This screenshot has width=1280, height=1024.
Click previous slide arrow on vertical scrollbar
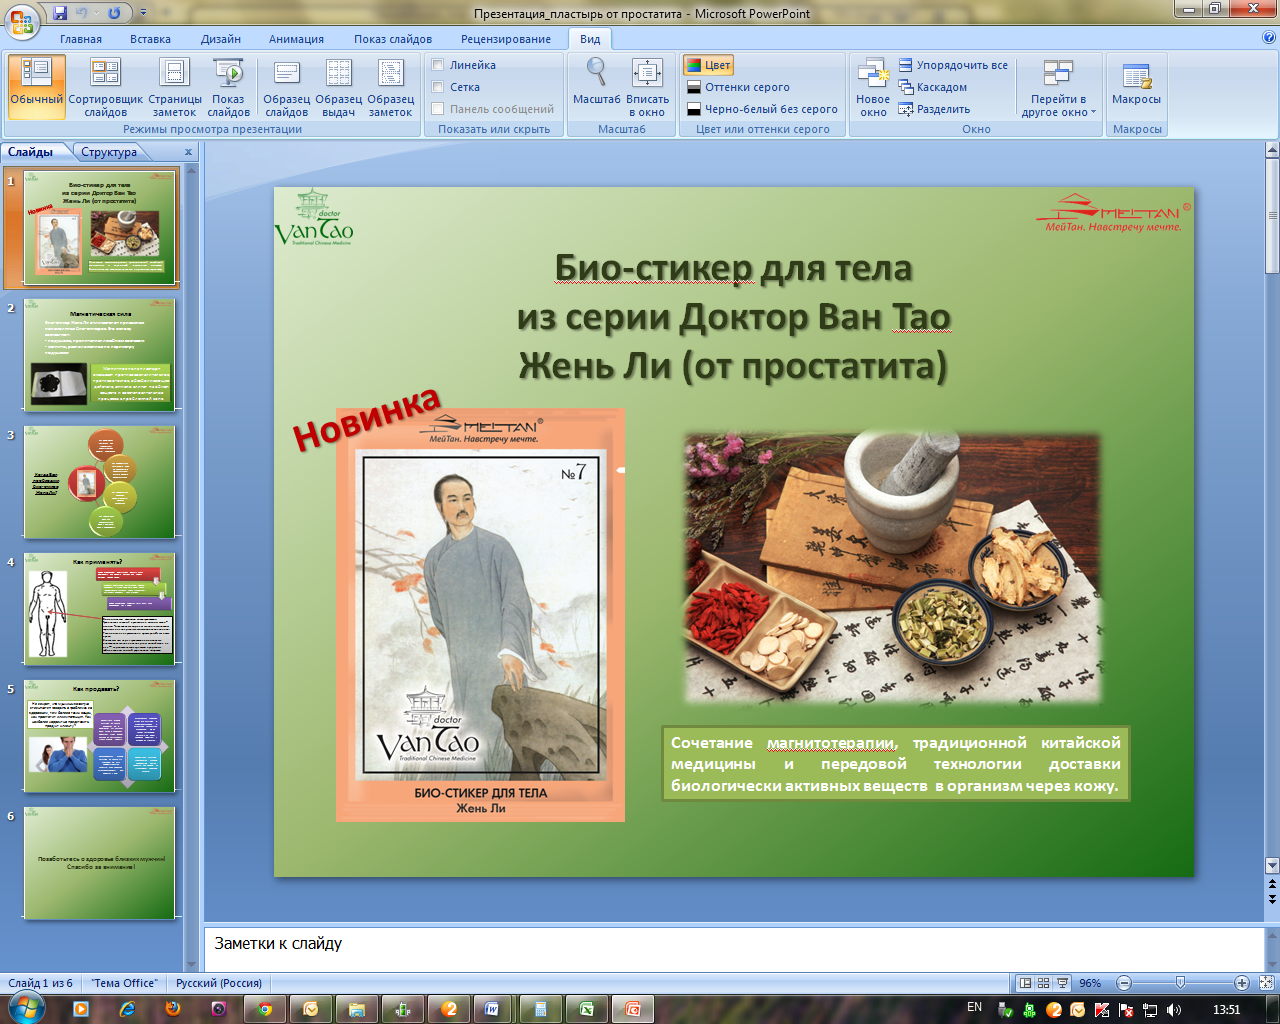[1272, 884]
